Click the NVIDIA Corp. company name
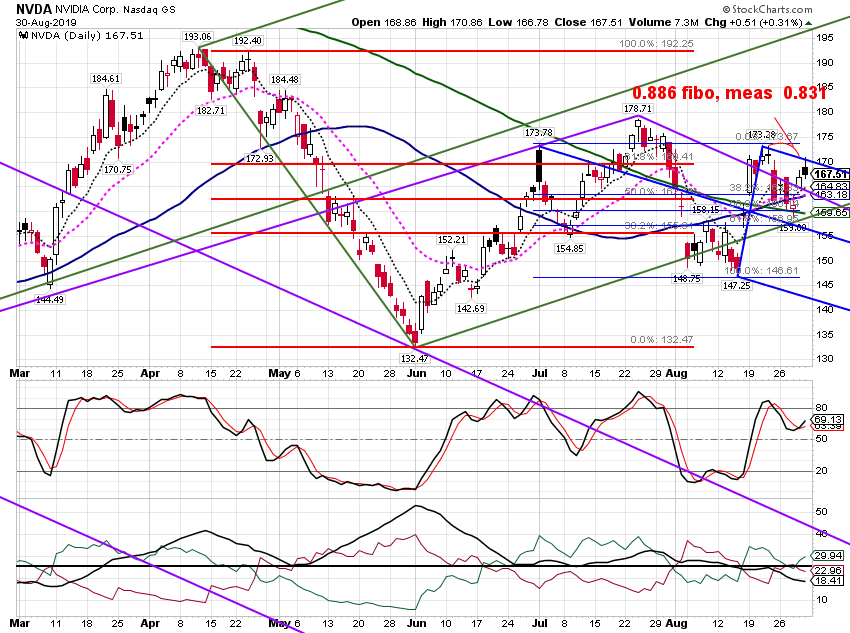The width and height of the screenshot is (850, 633). coord(86,10)
